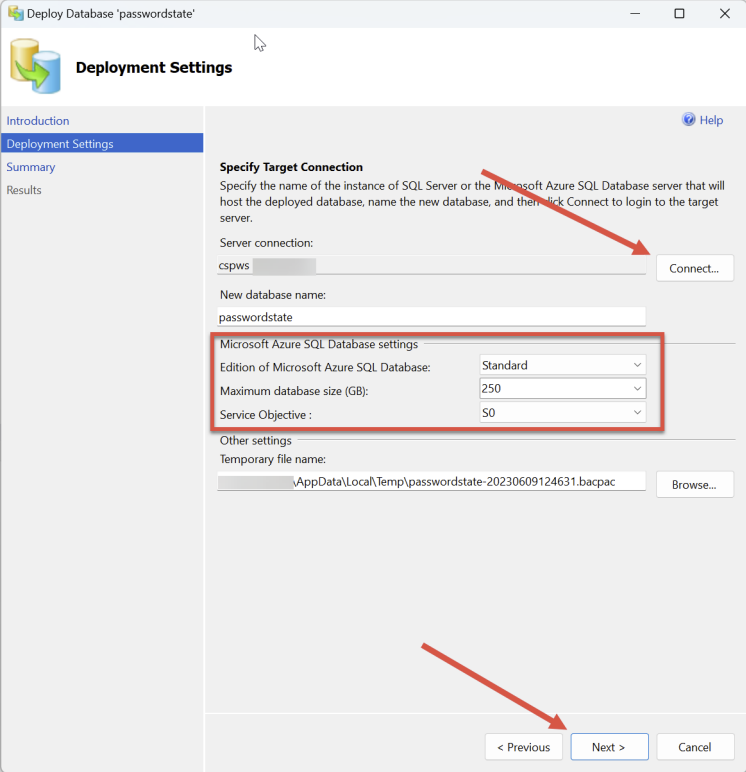Go to the Introduction page
746x772 pixels.
click(38, 121)
